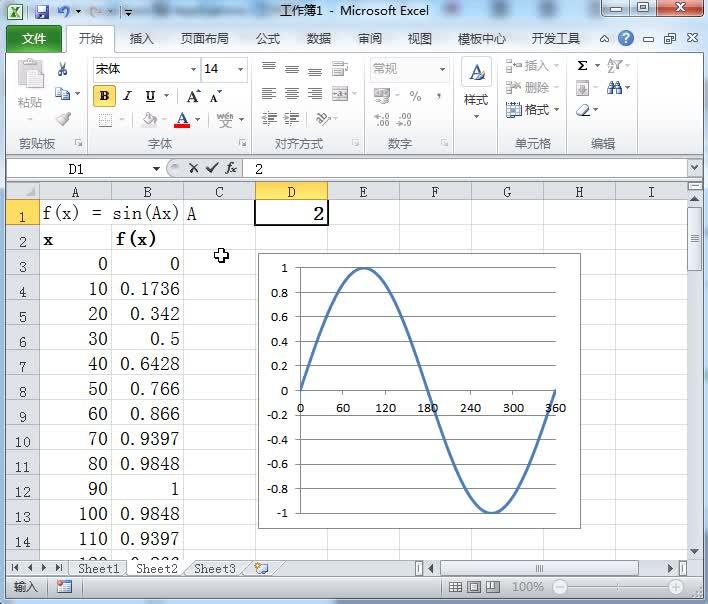Click the zoom out minus button
This screenshot has height=604, width=708.
pos(559,587)
